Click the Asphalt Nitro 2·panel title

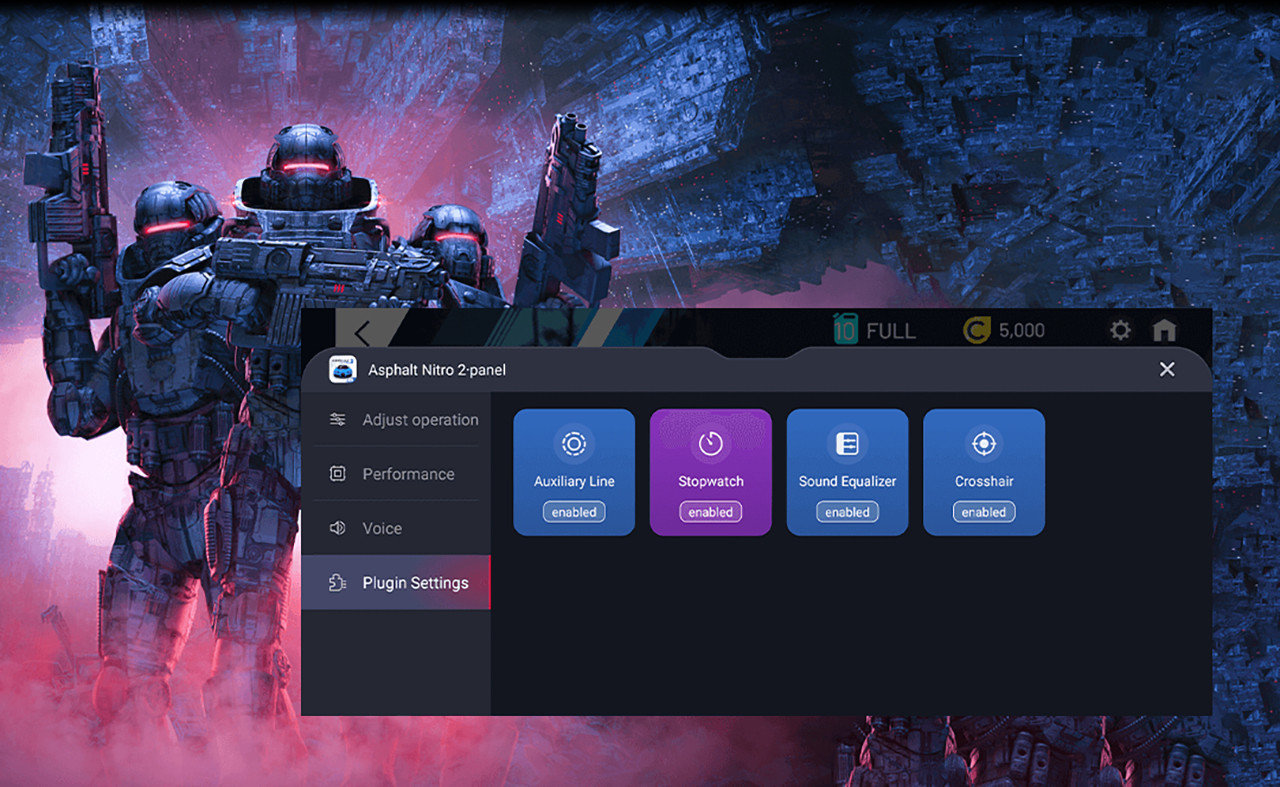click(x=437, y=370)
